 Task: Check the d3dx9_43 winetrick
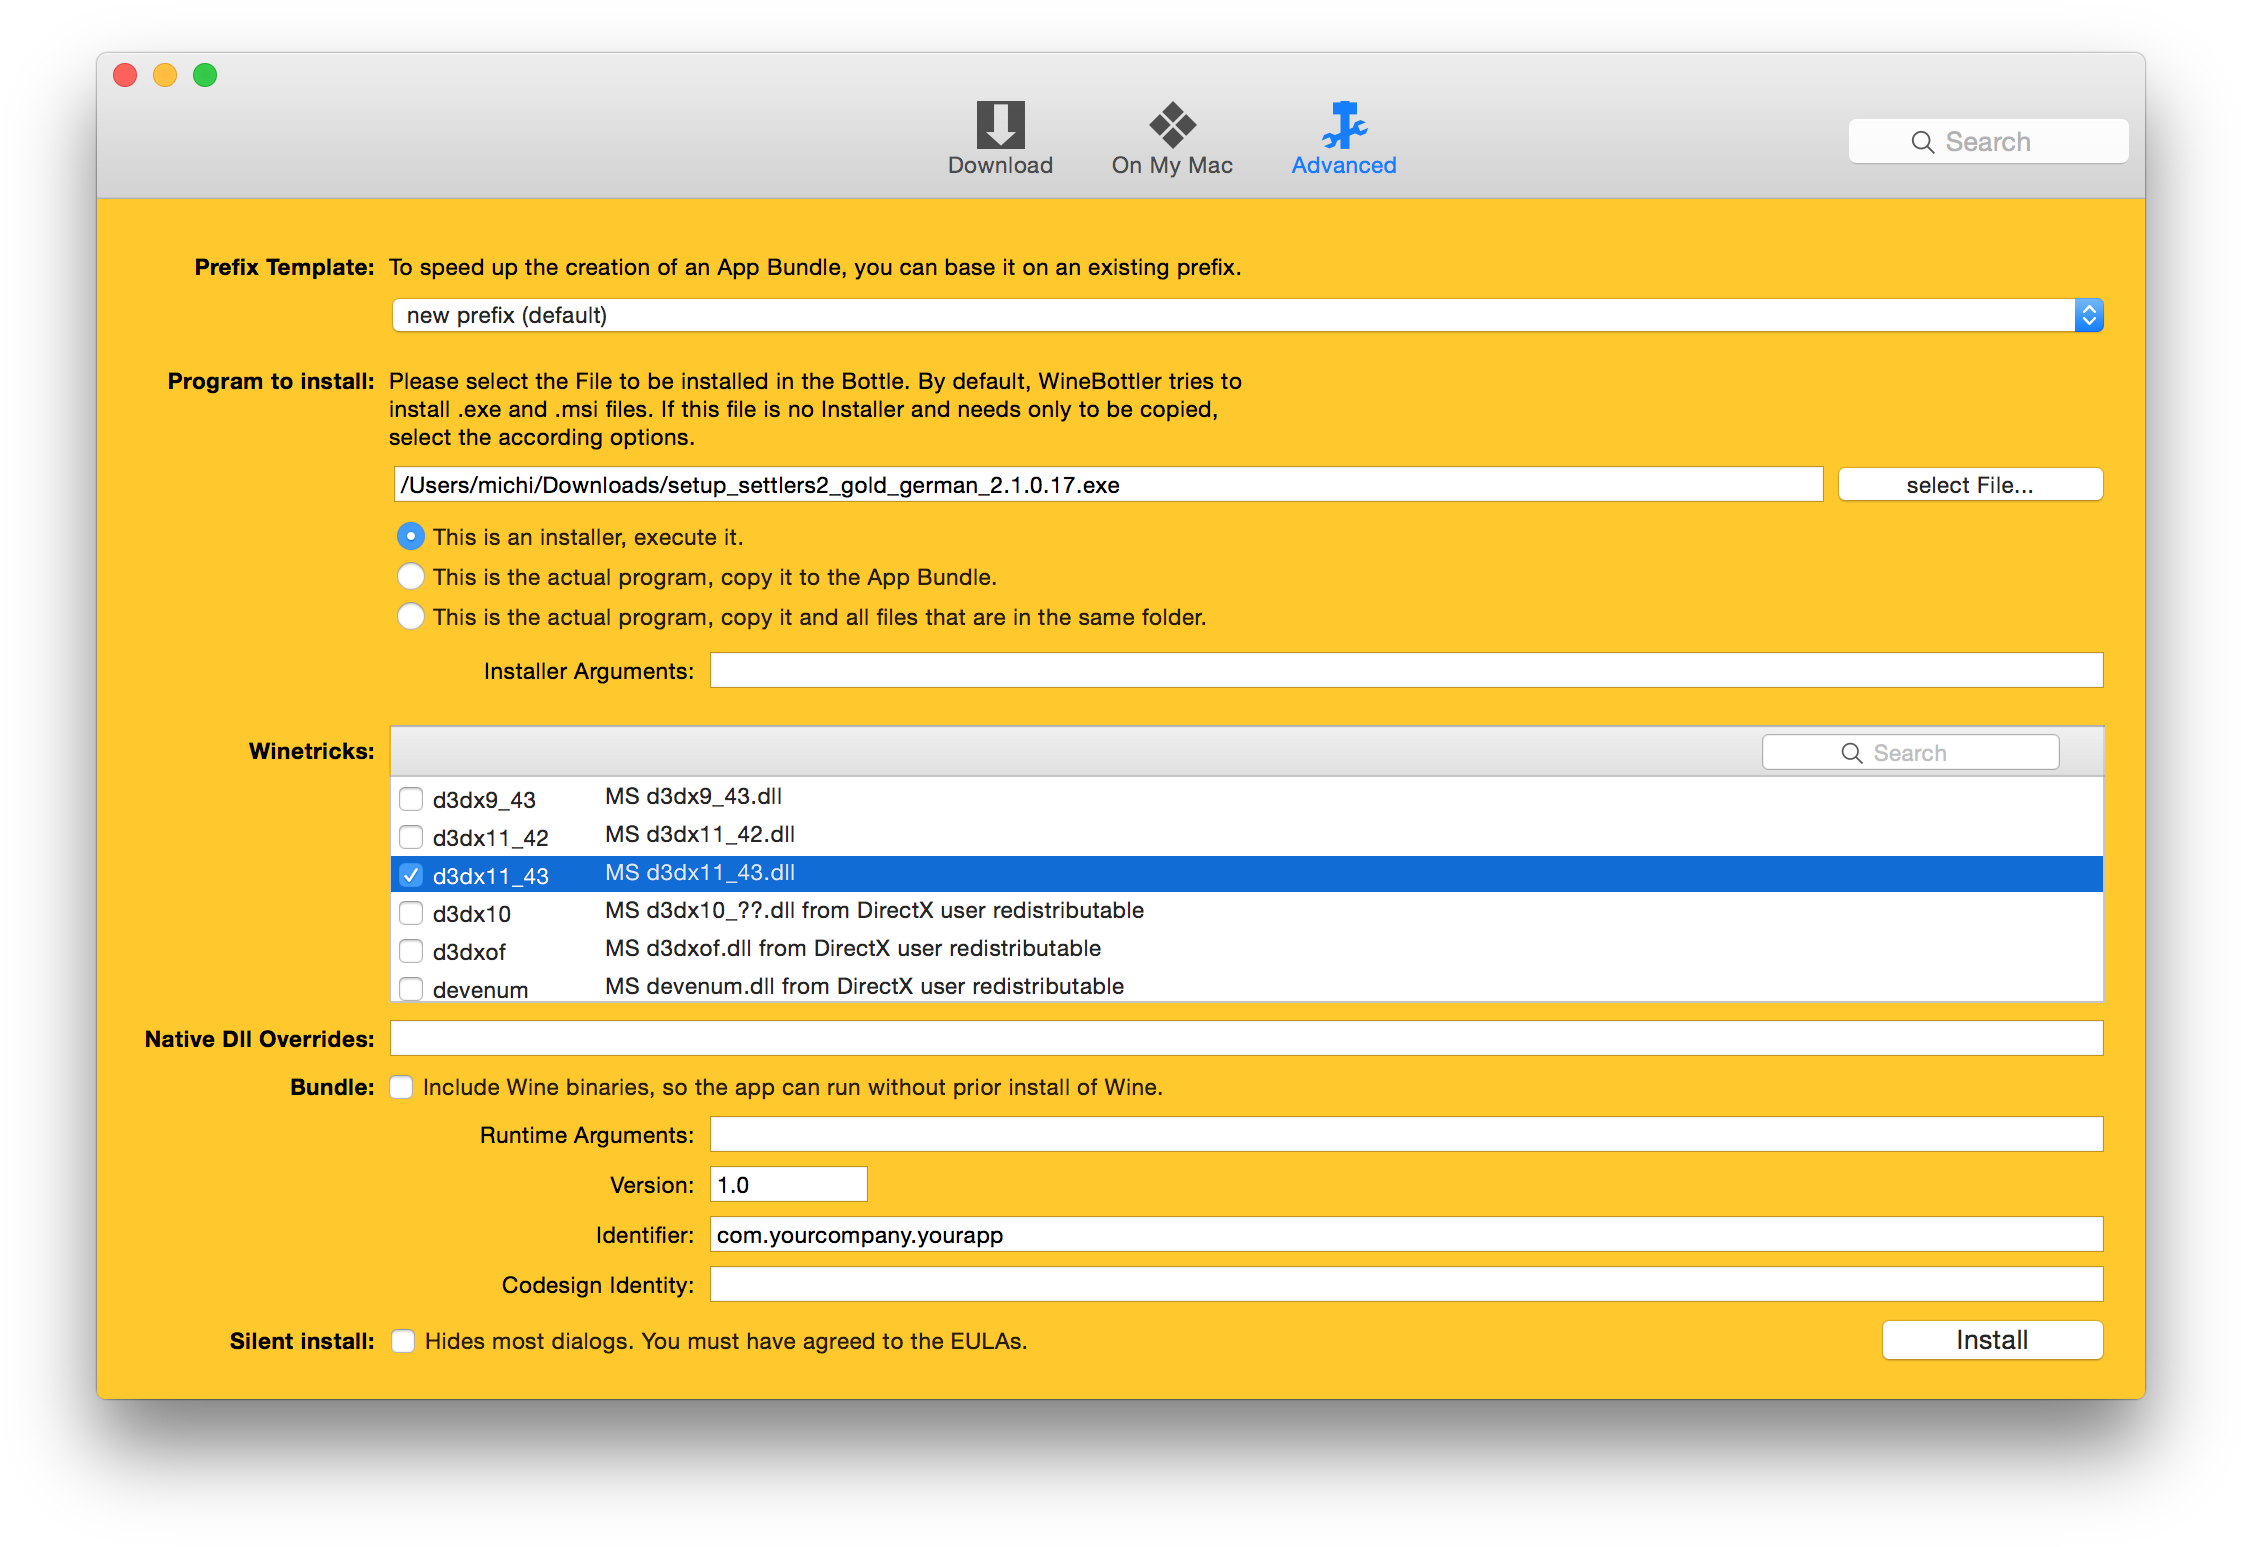(411, 799)
